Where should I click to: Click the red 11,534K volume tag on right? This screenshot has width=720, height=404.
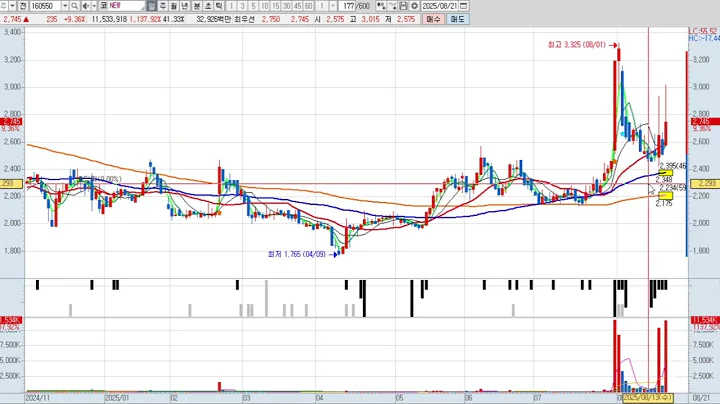click(x=705, y=320)
